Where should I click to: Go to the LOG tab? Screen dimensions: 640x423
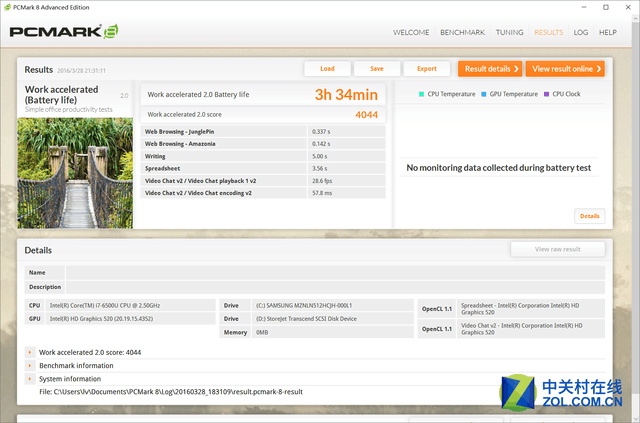click(580, 32)
